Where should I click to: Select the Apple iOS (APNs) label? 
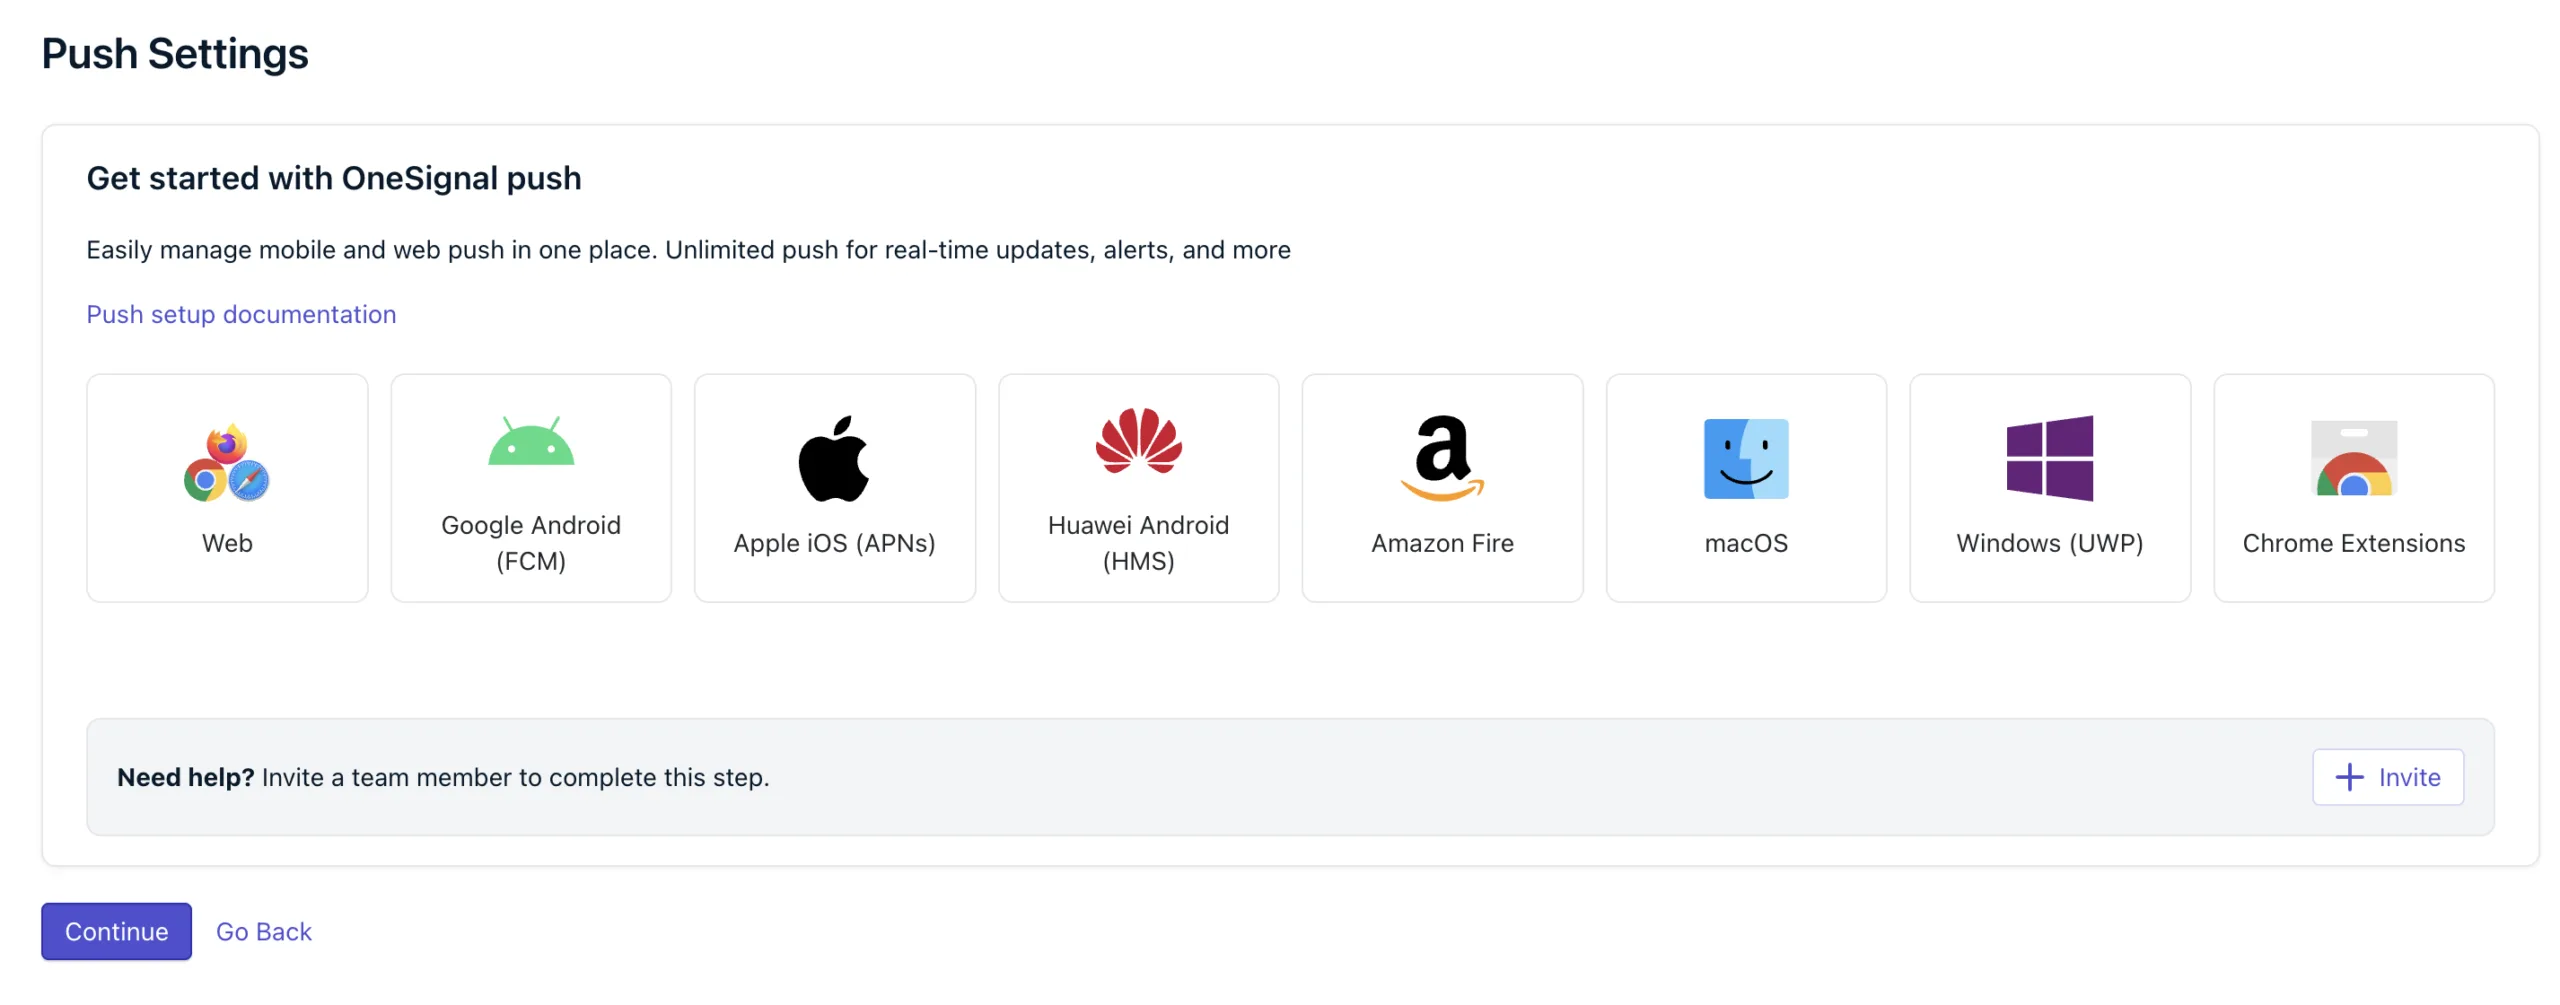[834, 543]
